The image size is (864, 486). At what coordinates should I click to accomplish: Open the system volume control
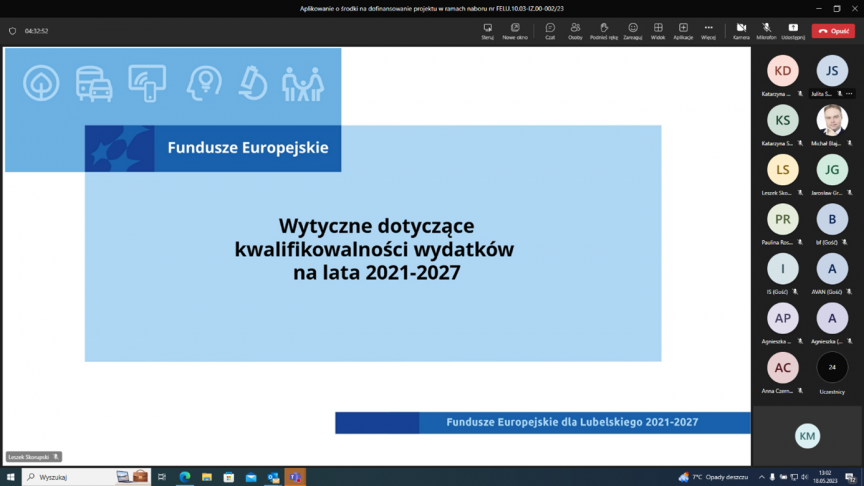pos(804,477)
